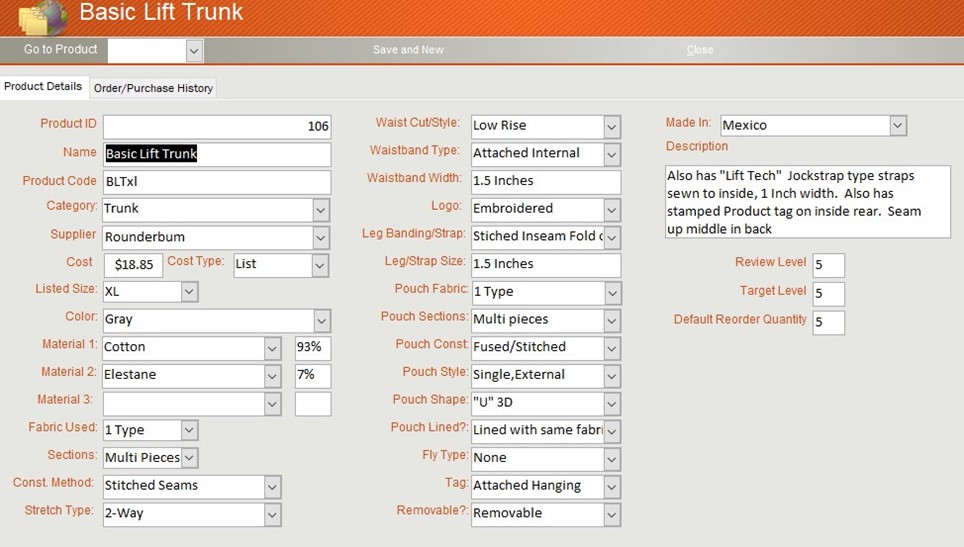
Task: Open the Listed Size dropdown
Action: coord(189,292)
